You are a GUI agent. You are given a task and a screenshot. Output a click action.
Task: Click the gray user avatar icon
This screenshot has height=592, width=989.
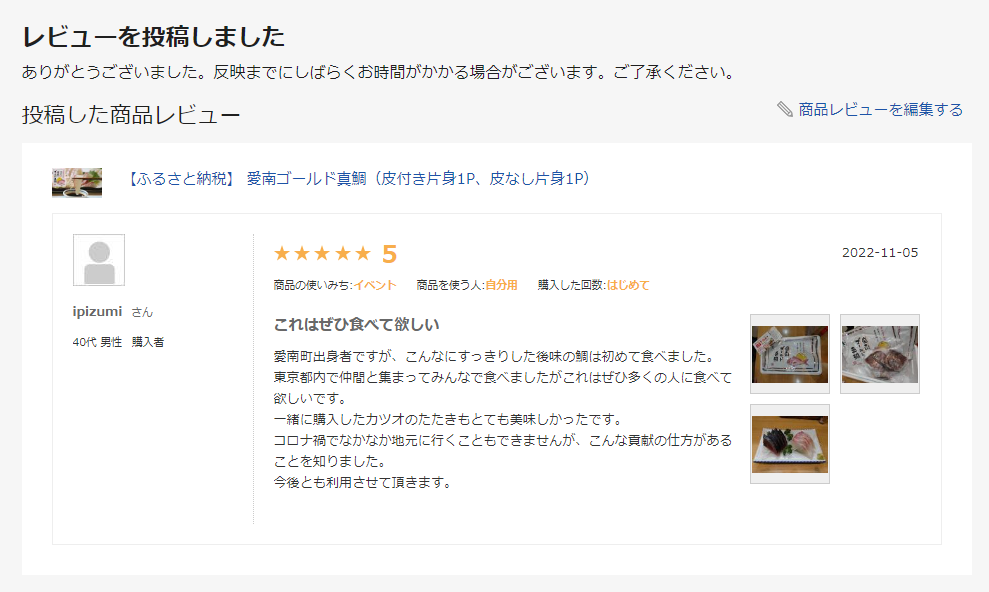click(99, 260)
